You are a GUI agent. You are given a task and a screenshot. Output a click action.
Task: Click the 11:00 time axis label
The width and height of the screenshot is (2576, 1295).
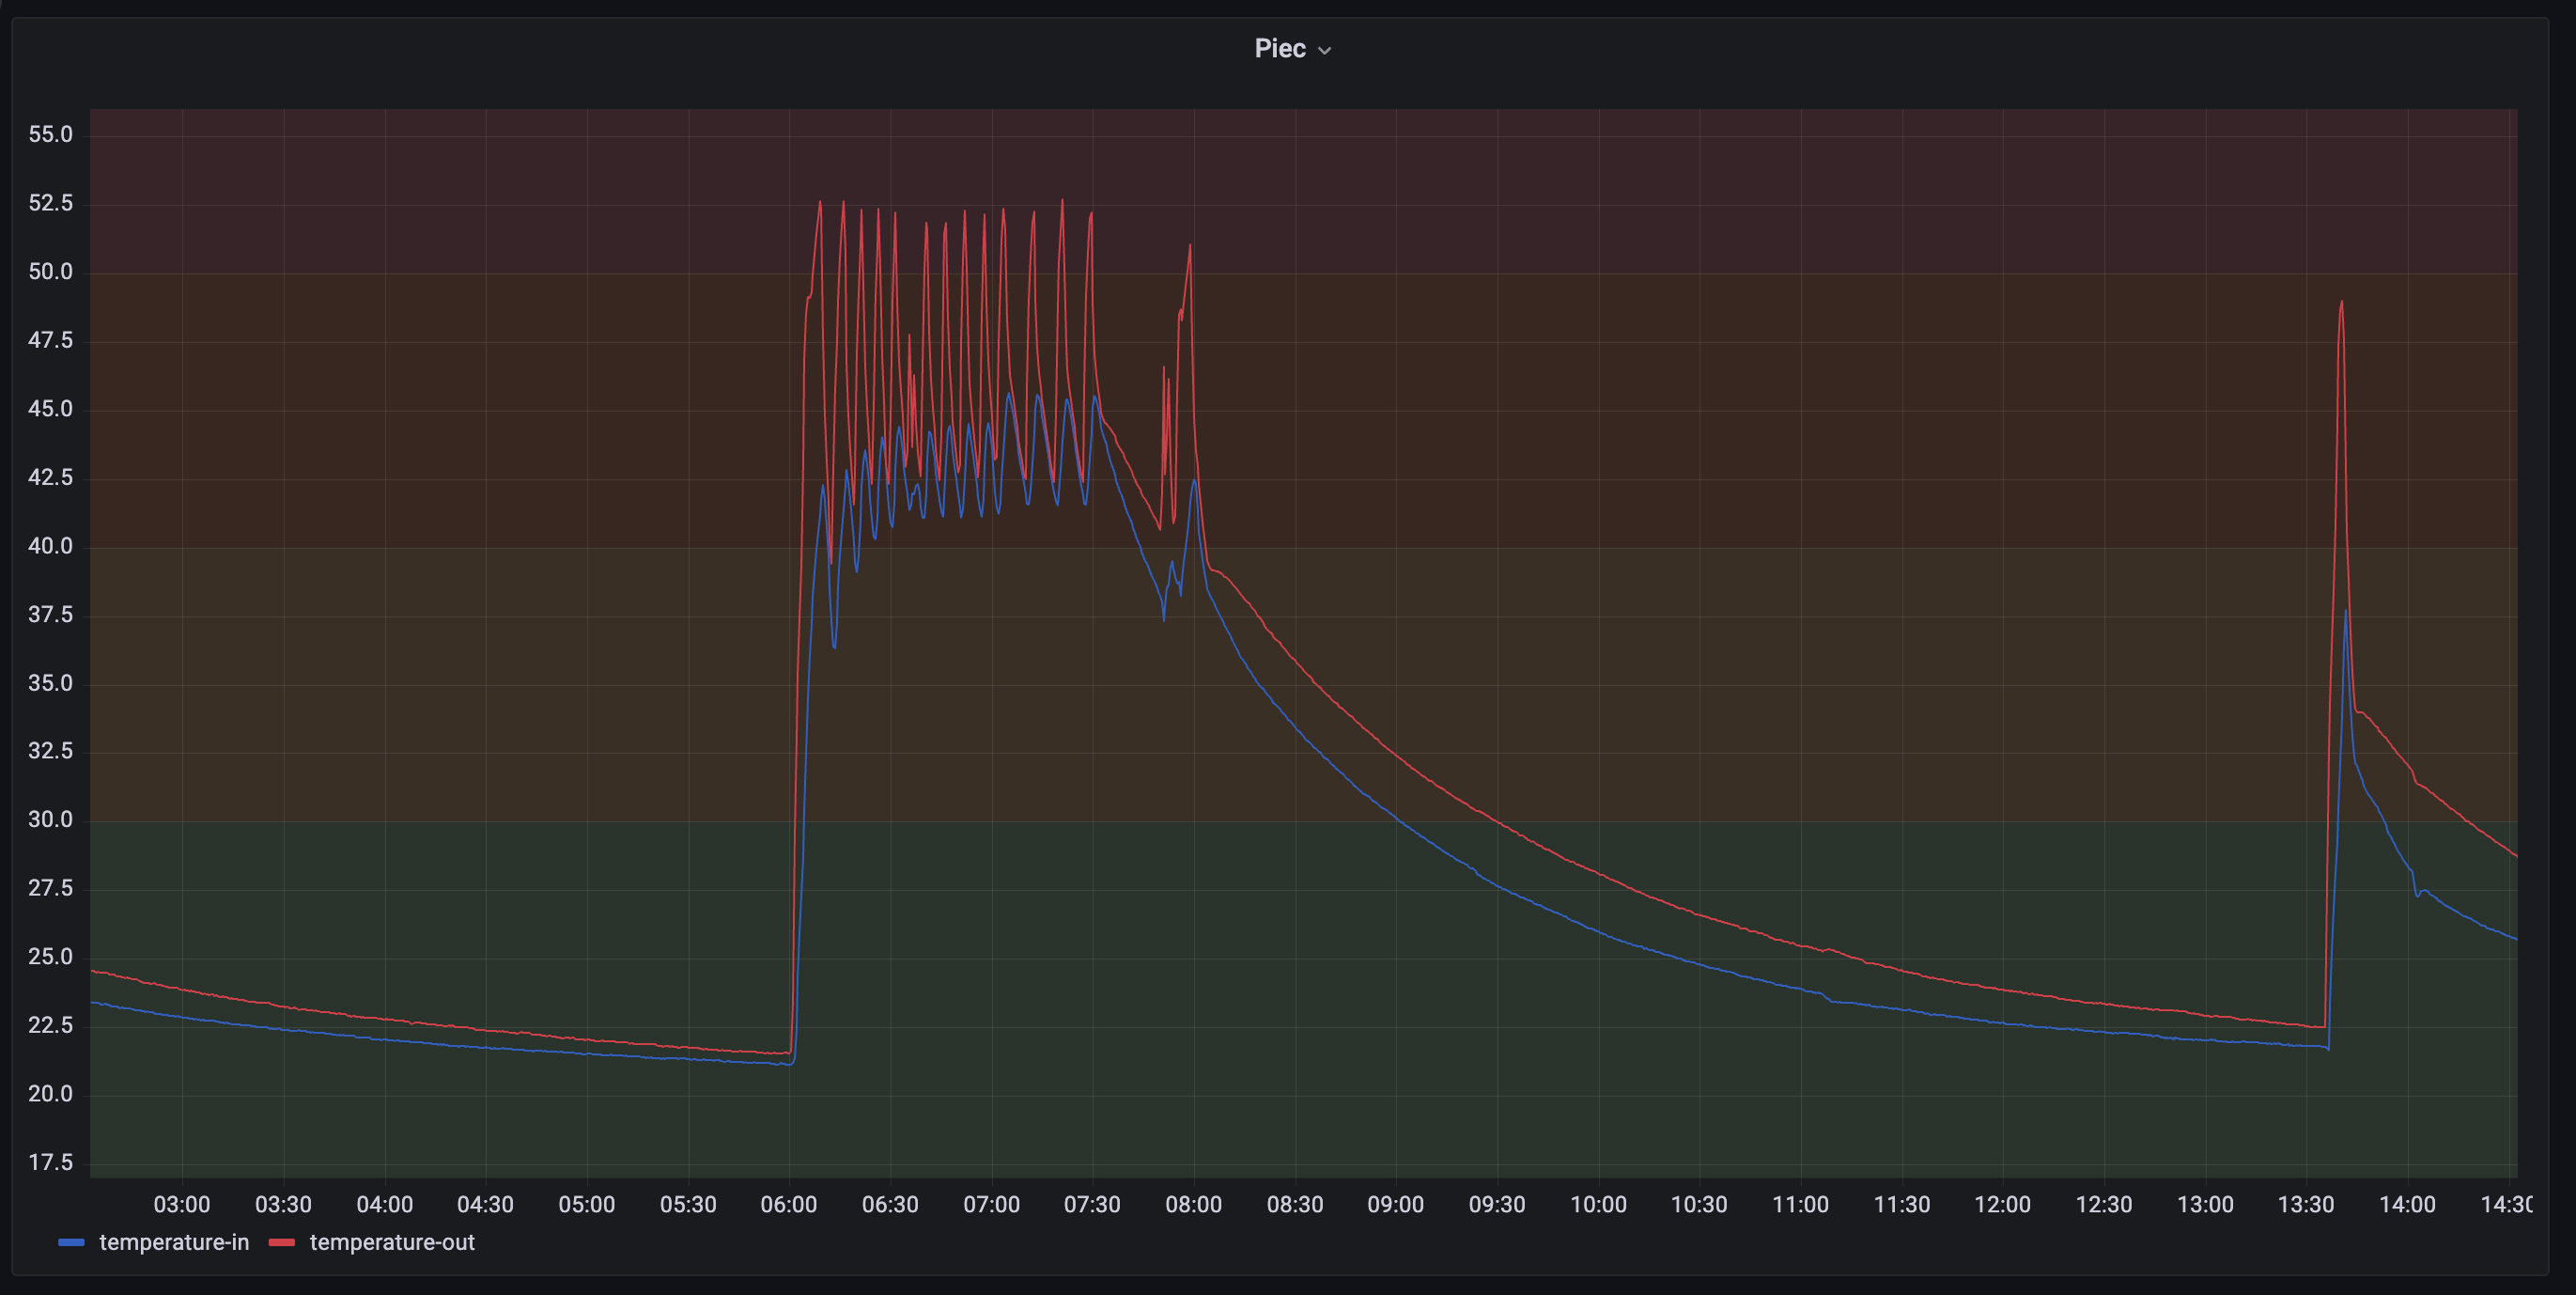[x=1800, y=1204]
